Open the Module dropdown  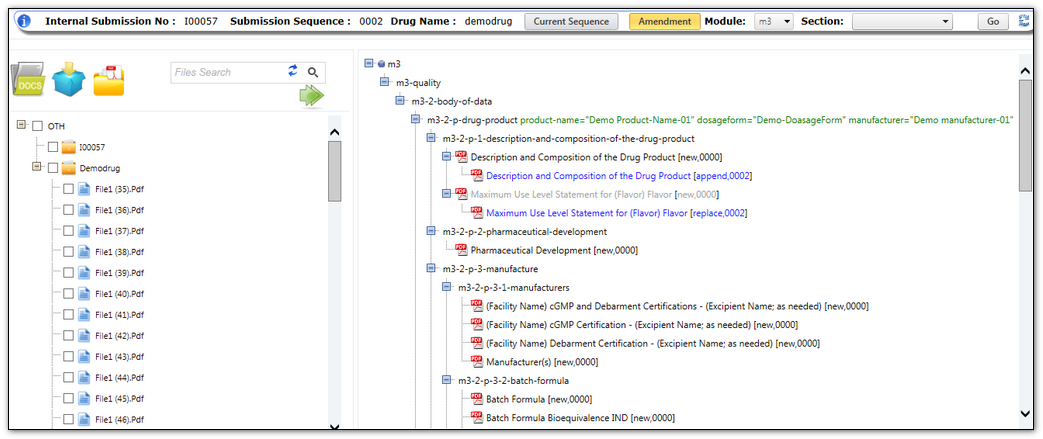(774, 21)
